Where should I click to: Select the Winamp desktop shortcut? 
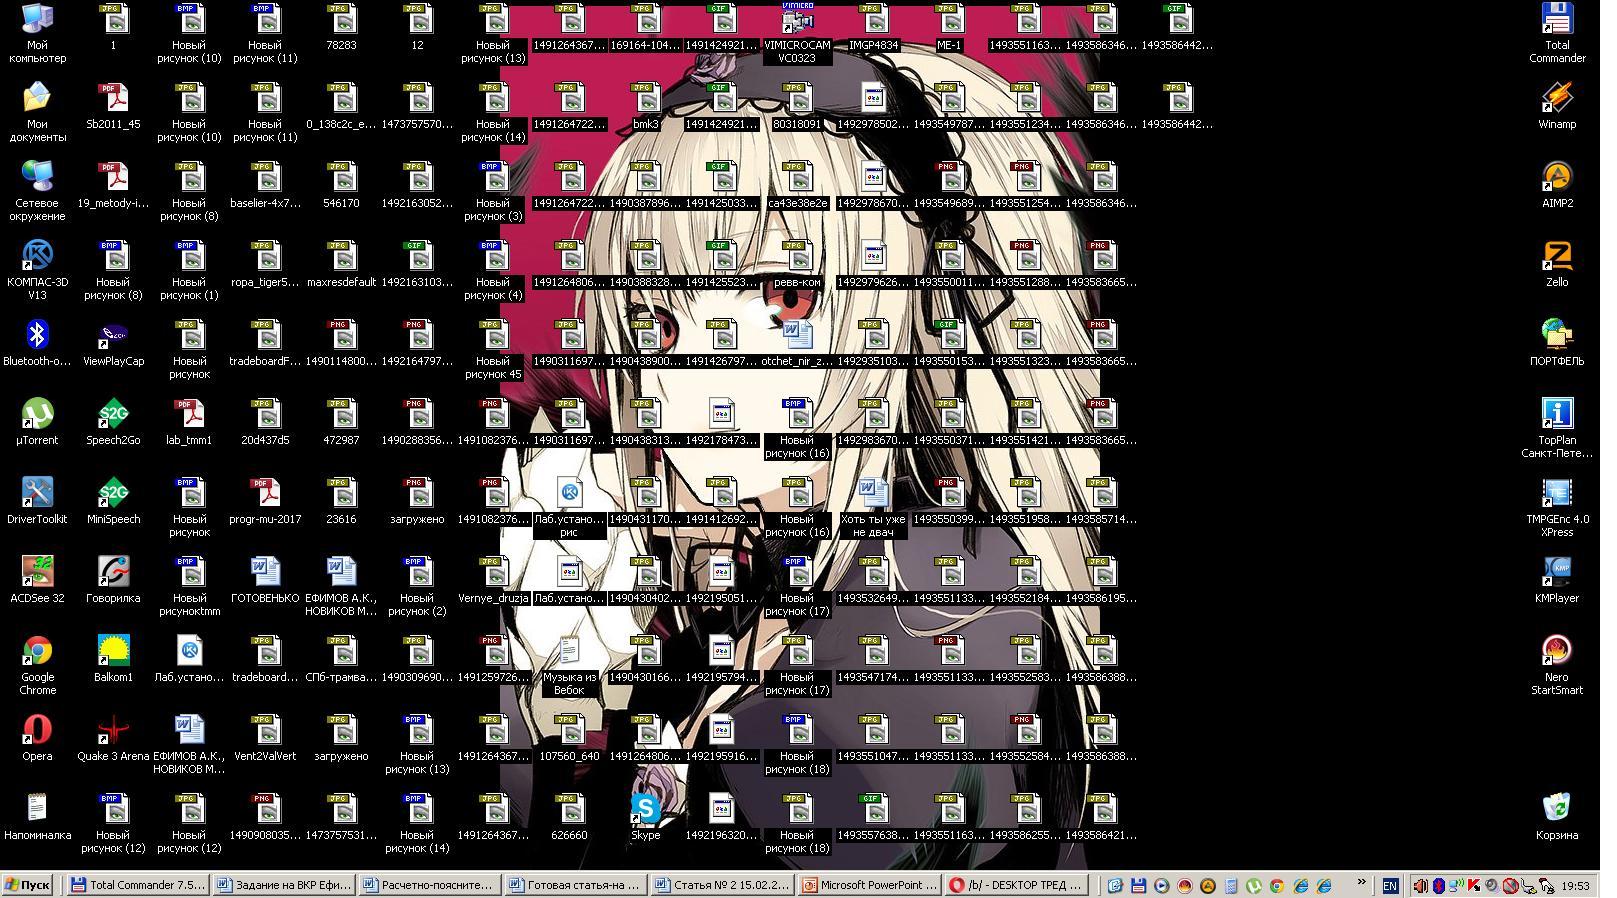tap(1557, 106)
